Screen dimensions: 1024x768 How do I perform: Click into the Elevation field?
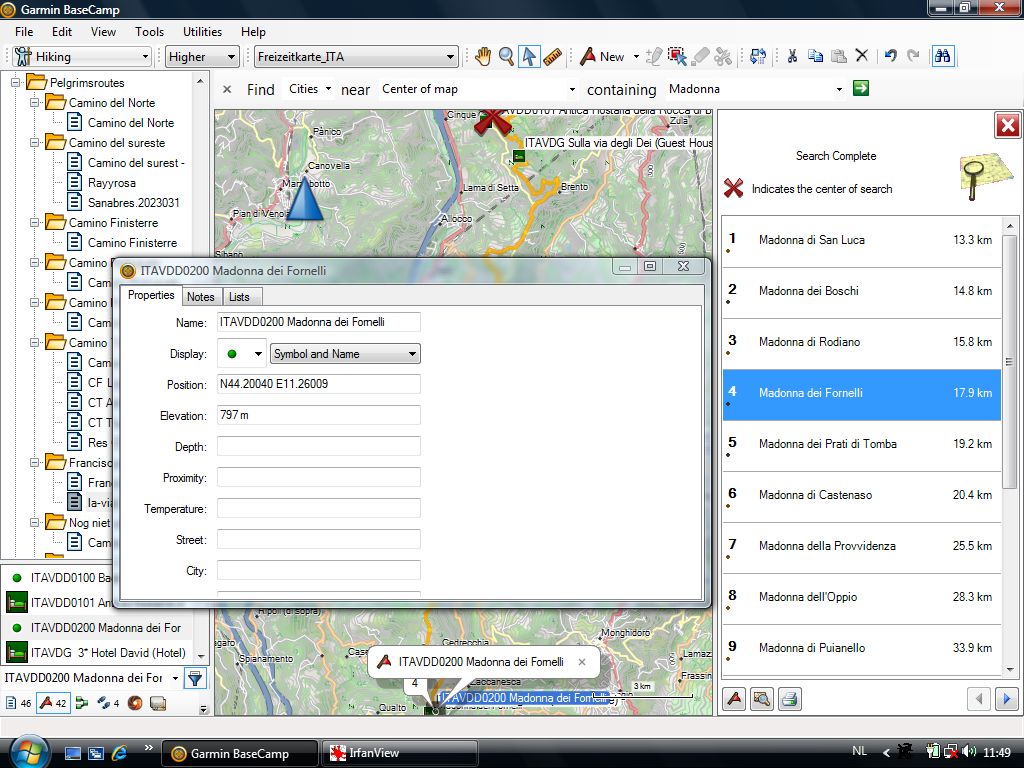[x=318, y=416]
